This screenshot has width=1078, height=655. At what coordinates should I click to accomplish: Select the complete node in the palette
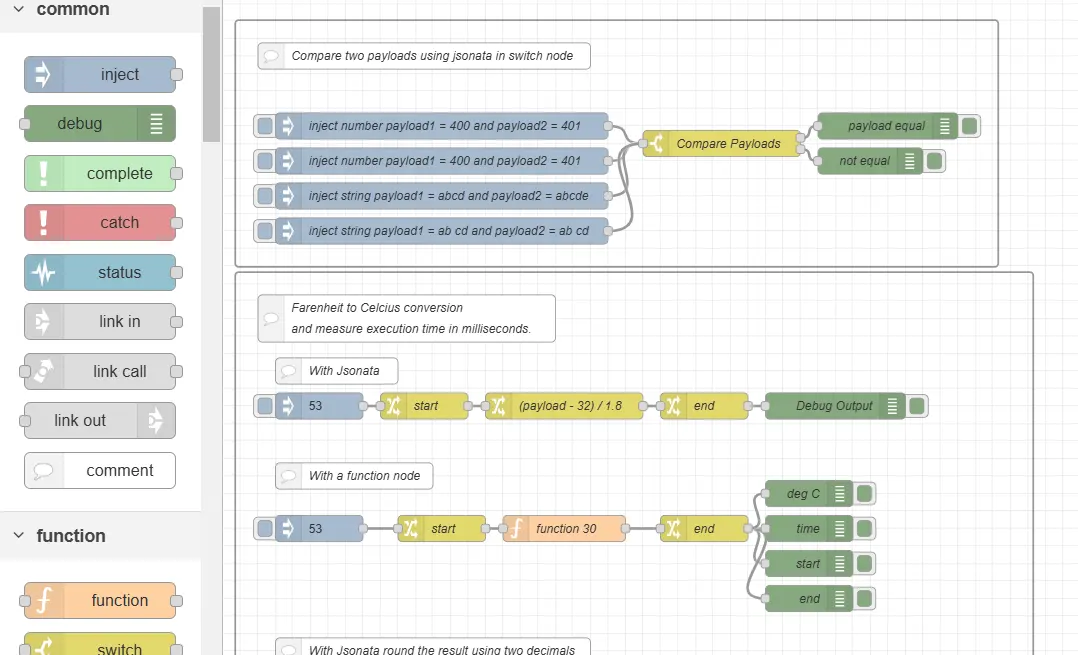click(100, 174)
